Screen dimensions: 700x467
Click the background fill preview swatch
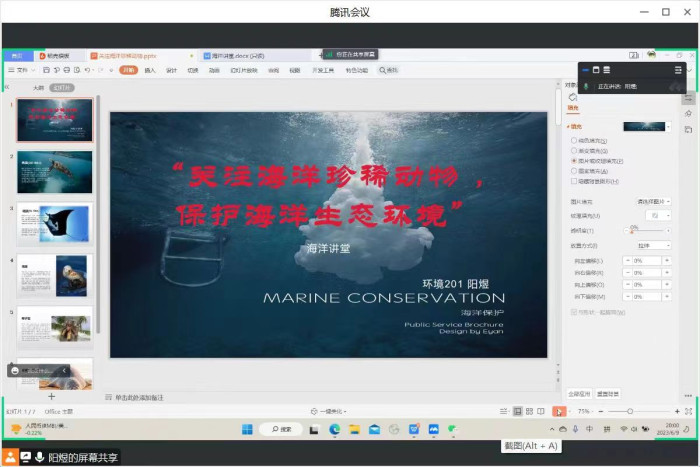(644, 127)
